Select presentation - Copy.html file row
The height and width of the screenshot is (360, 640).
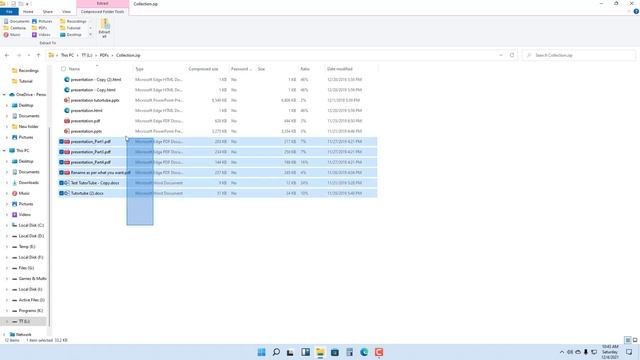point(217,90)
